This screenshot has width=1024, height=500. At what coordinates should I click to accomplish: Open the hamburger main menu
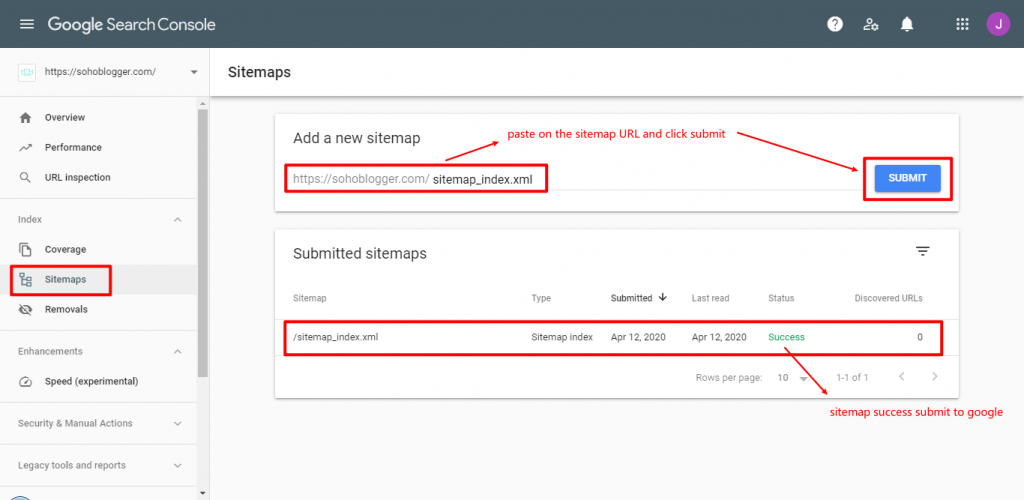26,24
